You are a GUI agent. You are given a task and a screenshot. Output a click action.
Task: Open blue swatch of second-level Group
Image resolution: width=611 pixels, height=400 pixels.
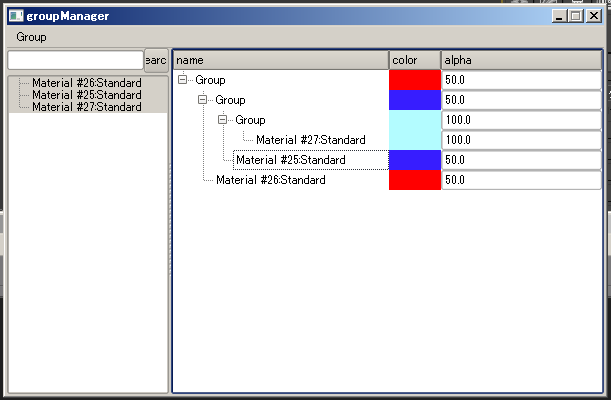point(415,100)
